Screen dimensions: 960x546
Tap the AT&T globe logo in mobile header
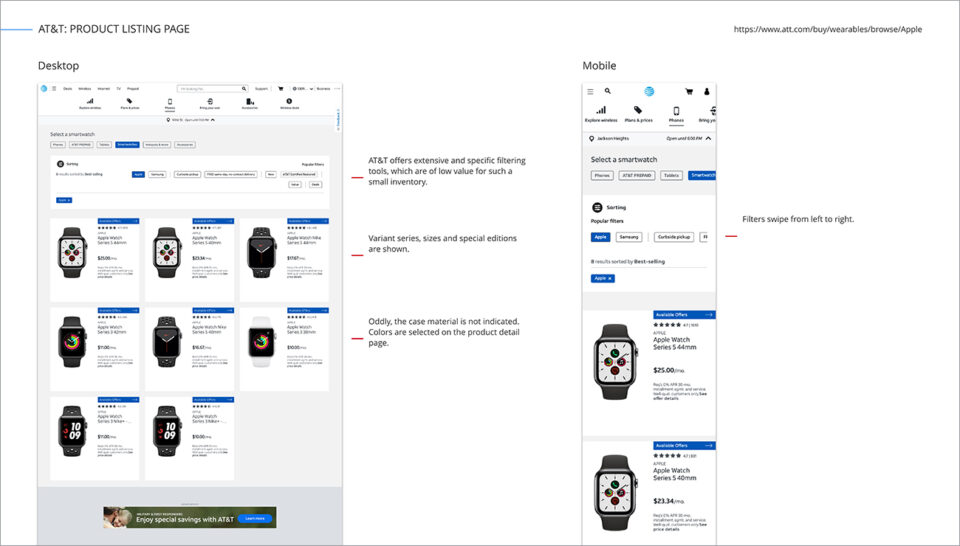pos(649,91)
